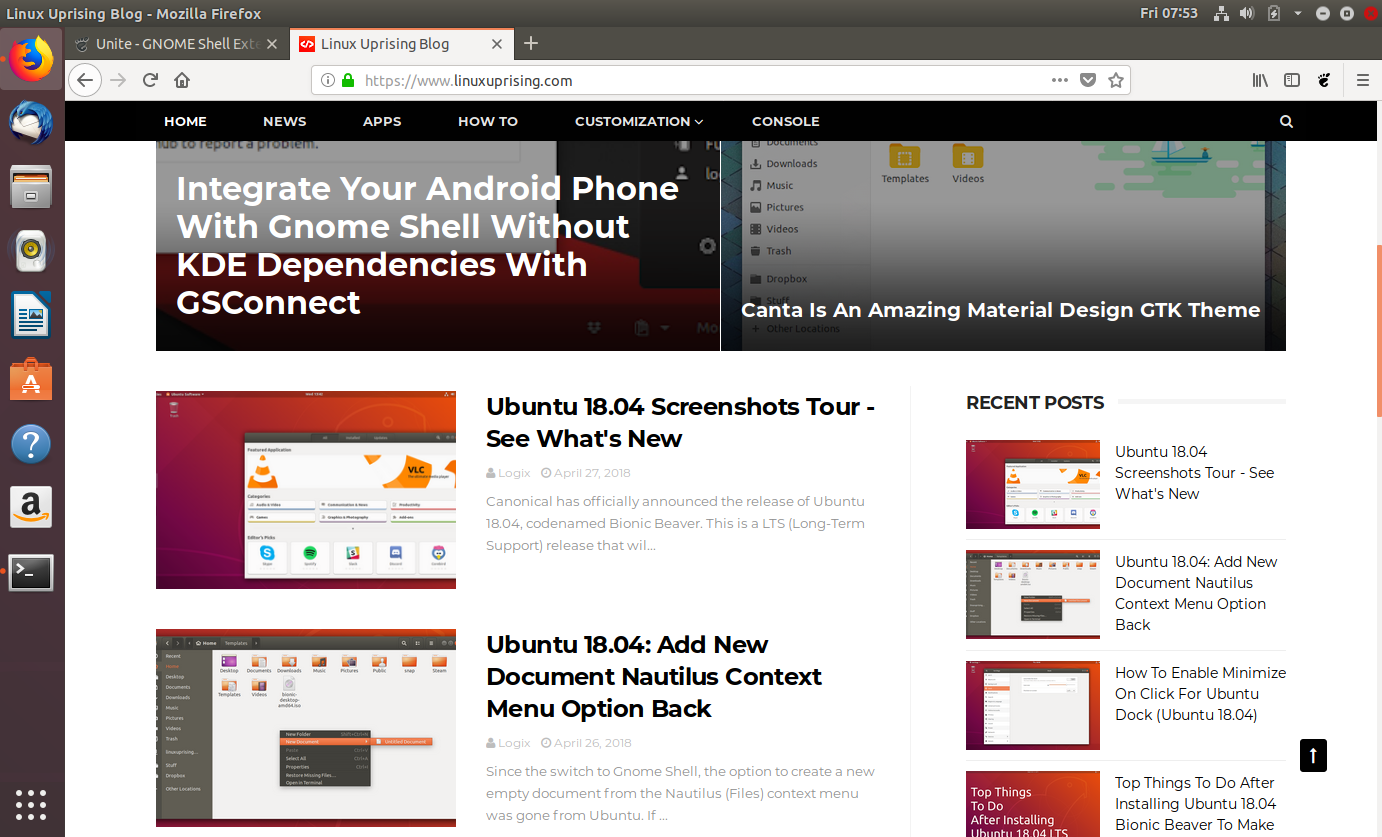
Task: Click main Nautilus context menu article thumbnail
Action: (x=306, y=728)
